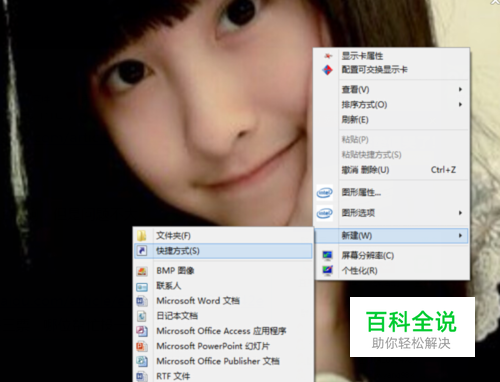Click the monitor icon beside 屏幕分辨率

click(327, 256)
